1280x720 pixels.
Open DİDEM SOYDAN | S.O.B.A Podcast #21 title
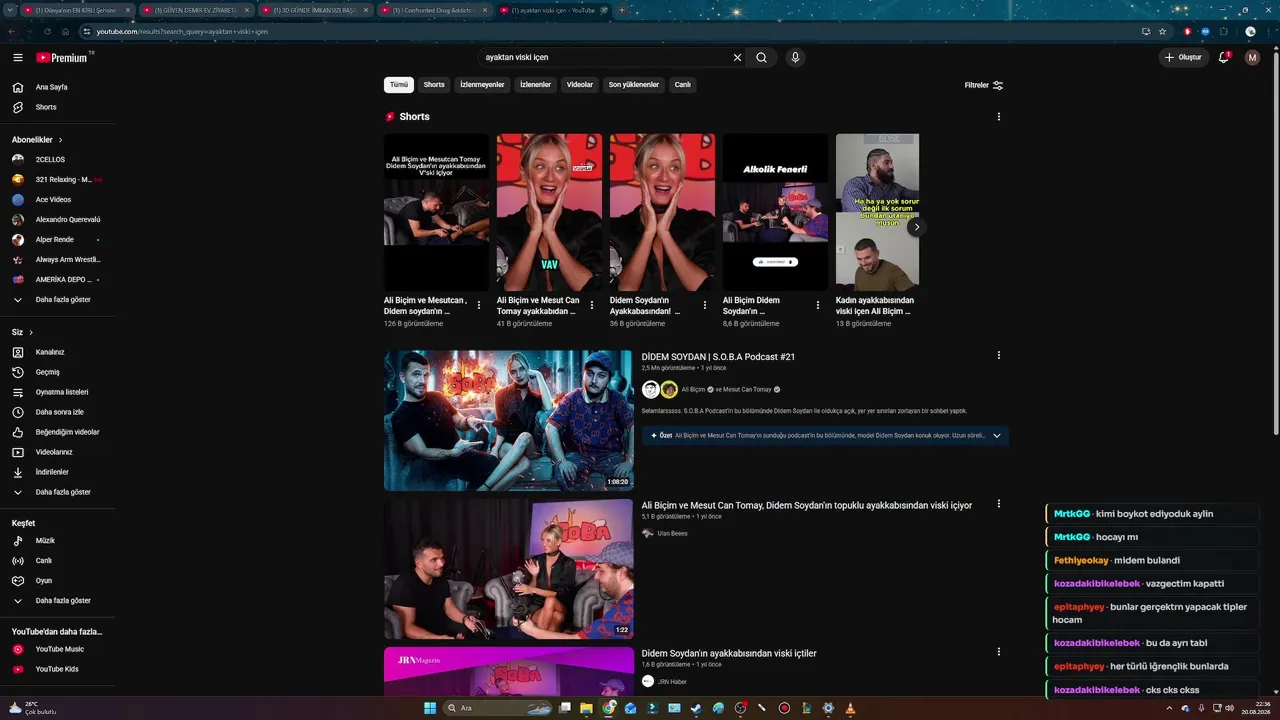pos(718,357)
